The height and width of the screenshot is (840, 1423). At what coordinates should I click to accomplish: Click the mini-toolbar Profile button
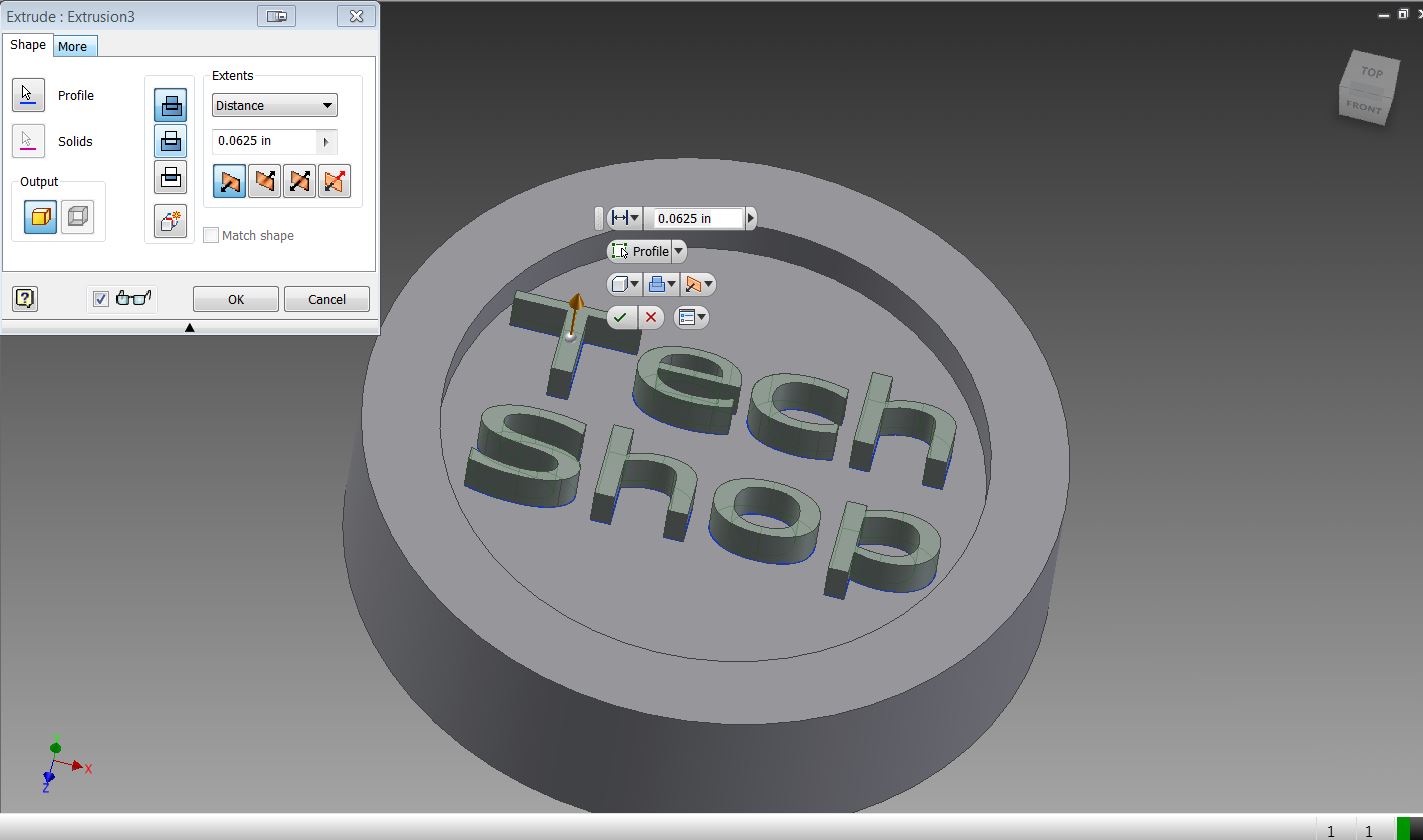[640, 251]
